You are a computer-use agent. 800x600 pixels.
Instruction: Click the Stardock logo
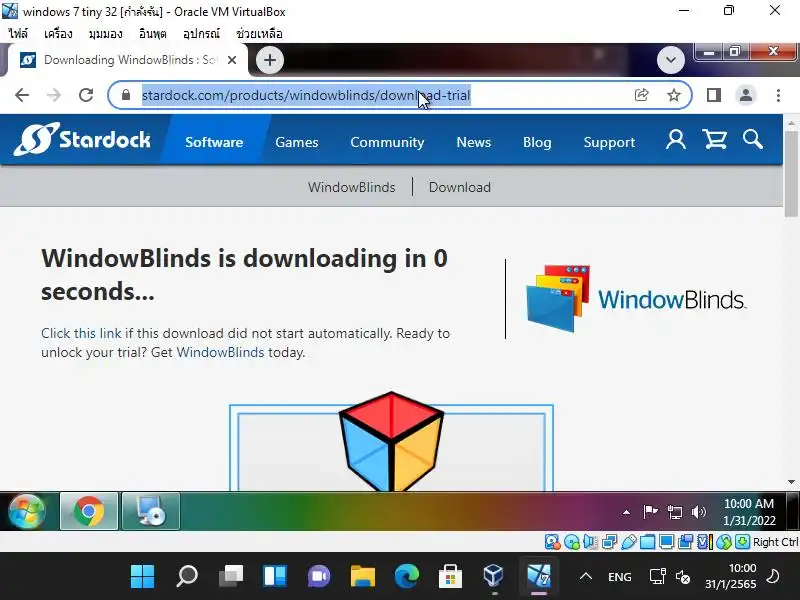coord(82,139)
